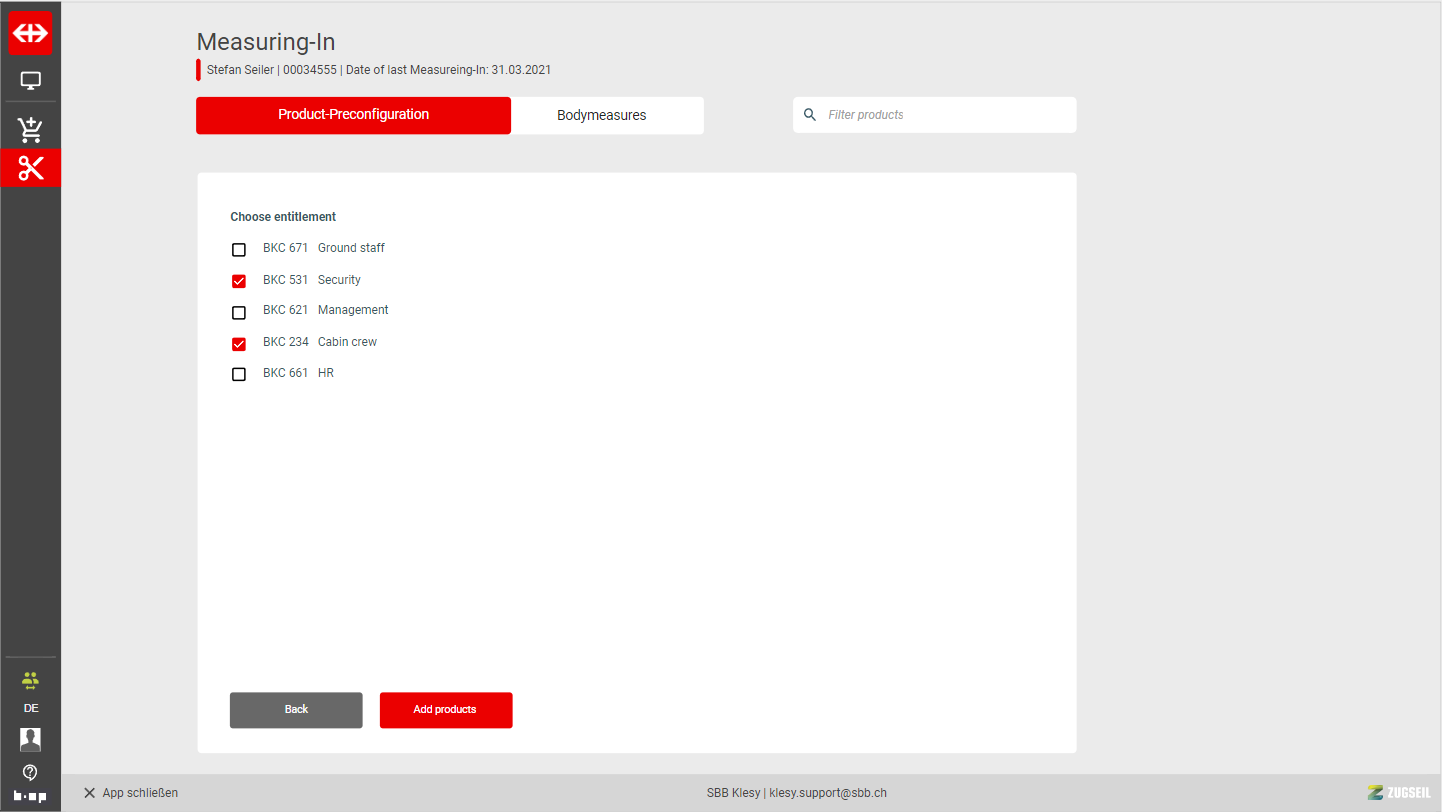This screenshot has height=812, width=1442.
Task: Enable the BKC 671 Ground staff checkbox
Action: (x=239, y=250)
